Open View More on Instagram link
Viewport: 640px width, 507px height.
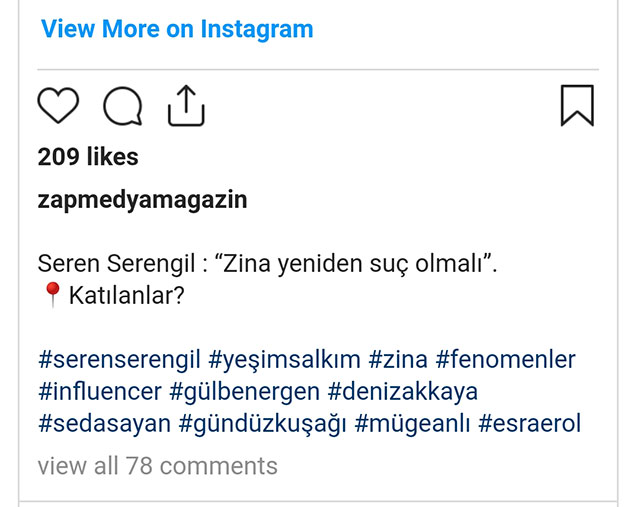coord(177,29)
